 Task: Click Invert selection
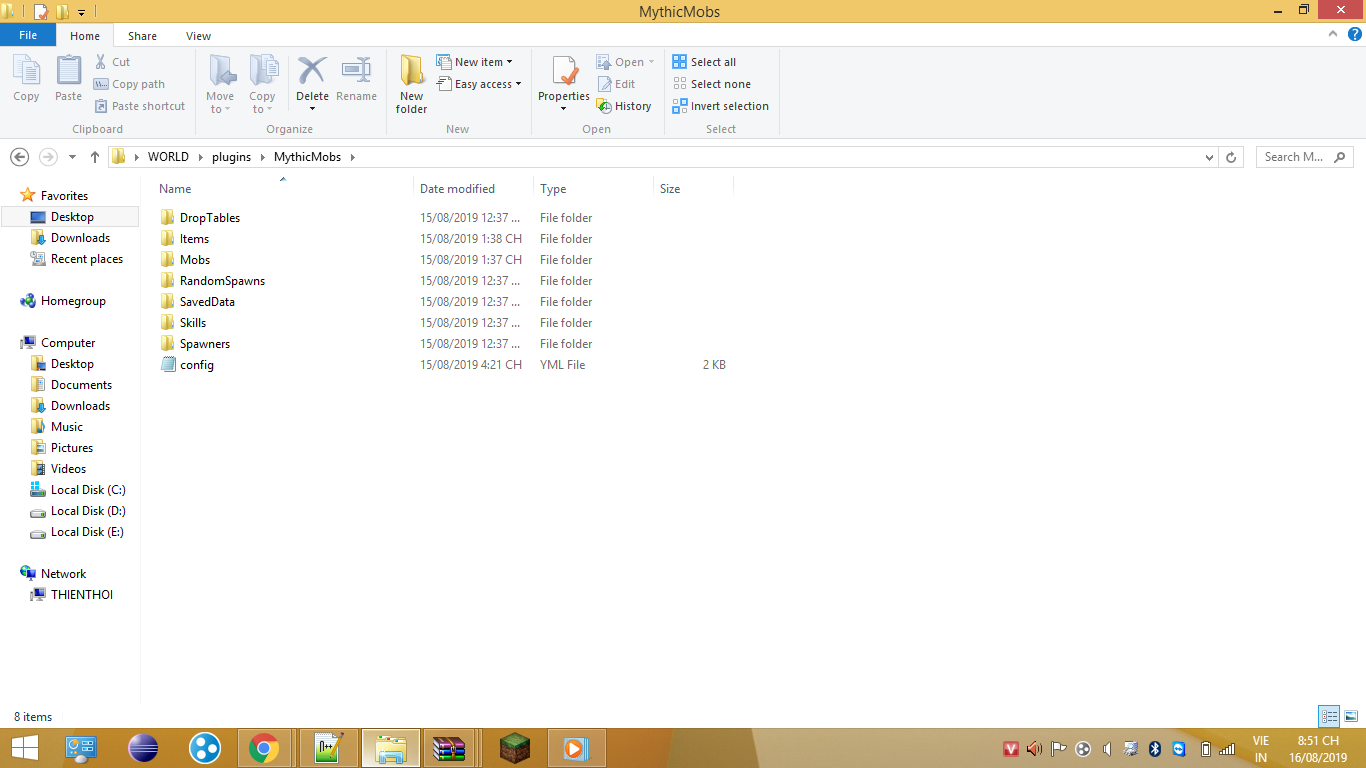[x=721, y=106]
